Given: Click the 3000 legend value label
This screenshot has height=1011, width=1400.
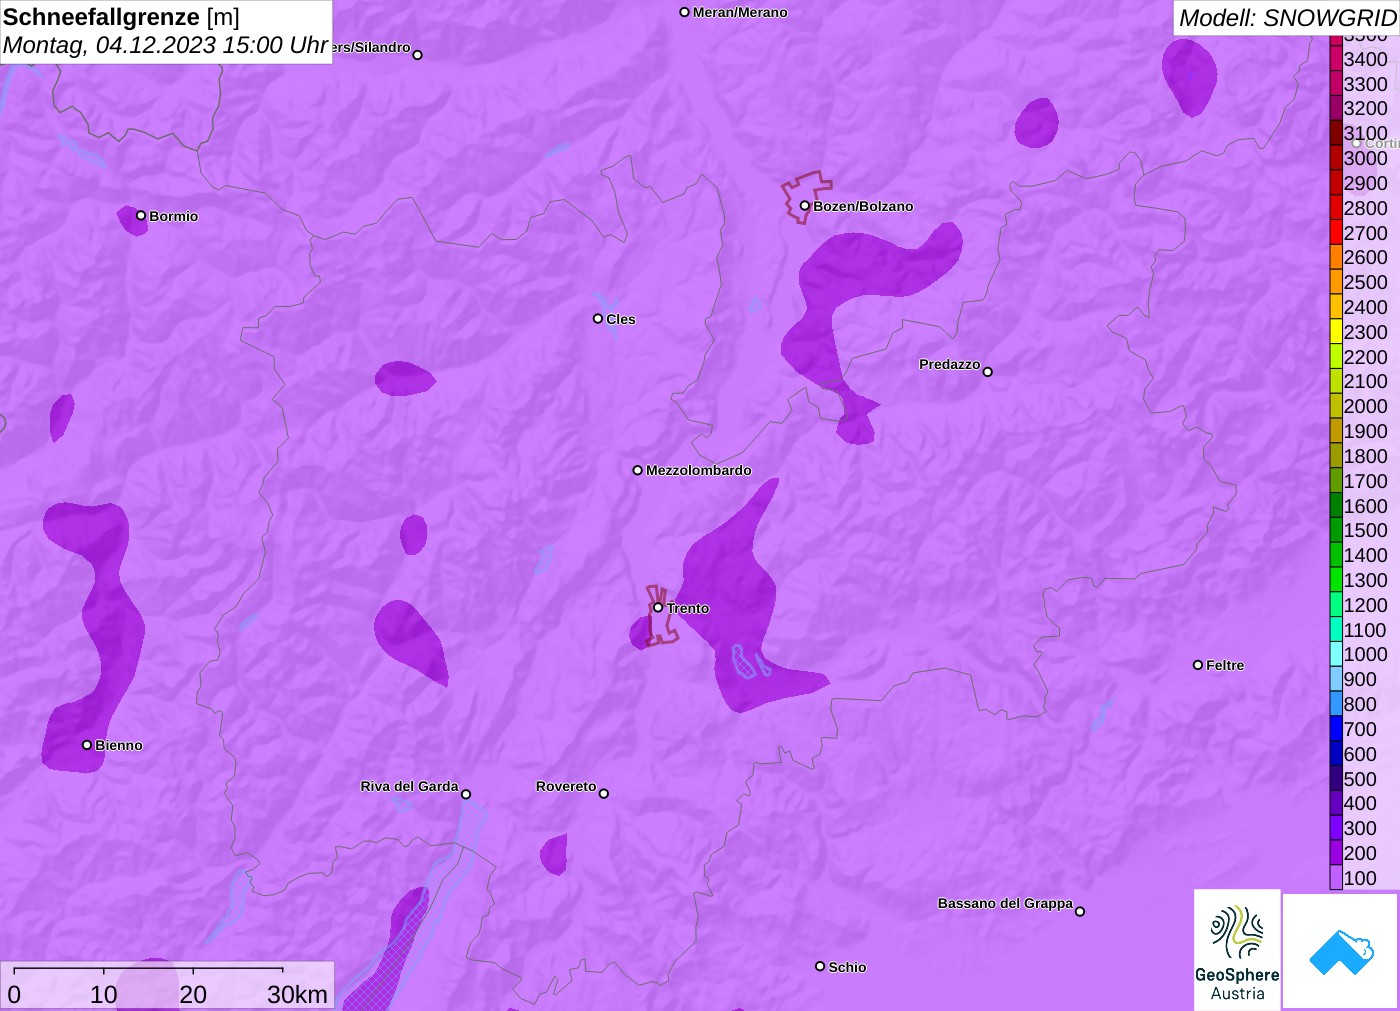Looking at the screenshot, I should (x=1366, y=158).
